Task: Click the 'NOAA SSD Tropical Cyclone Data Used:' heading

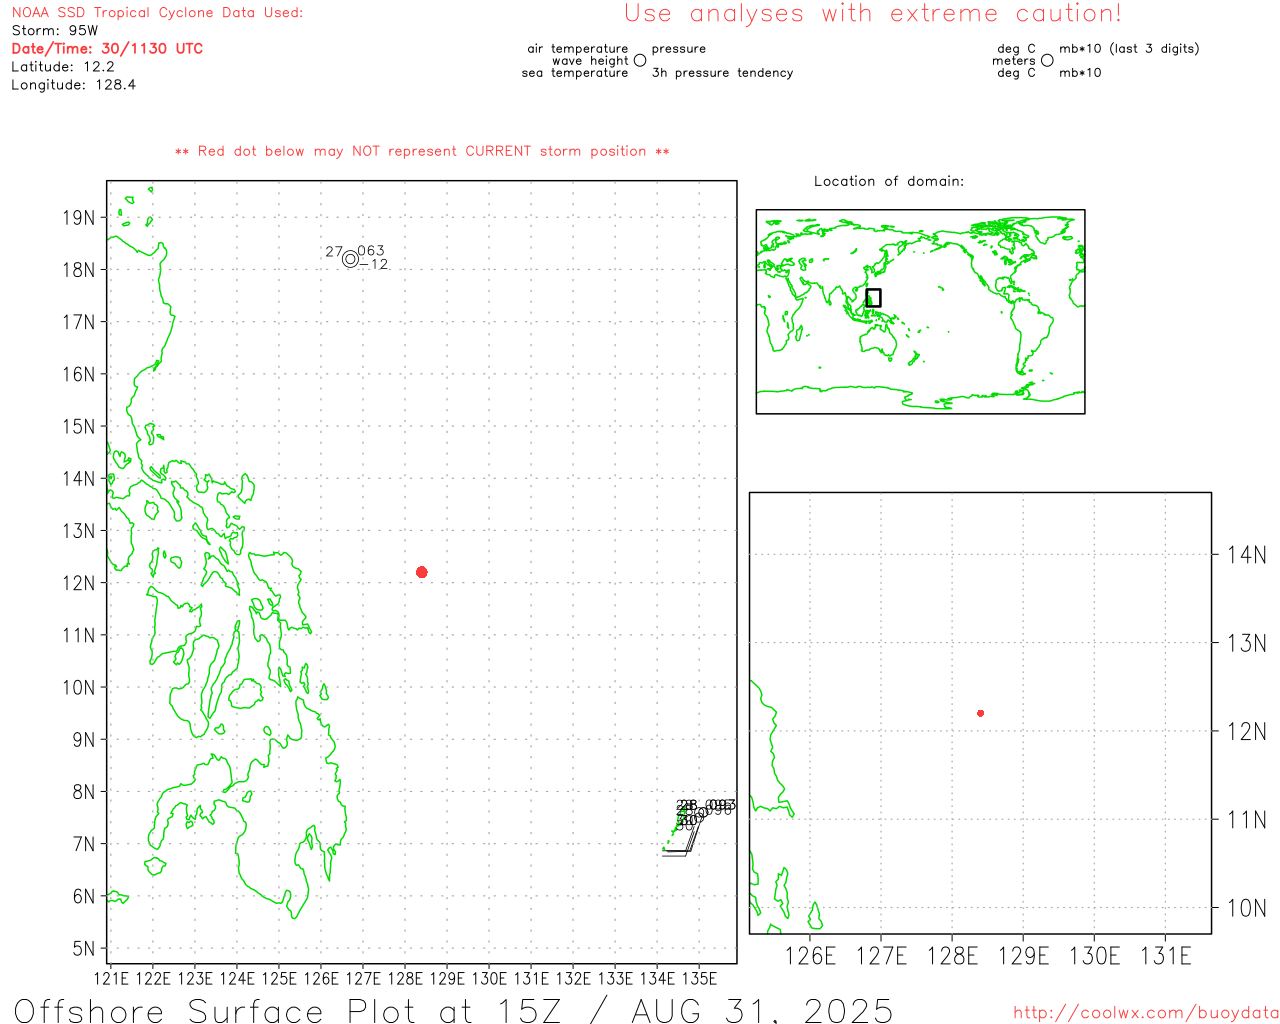Action: click(x=157, y=13)
